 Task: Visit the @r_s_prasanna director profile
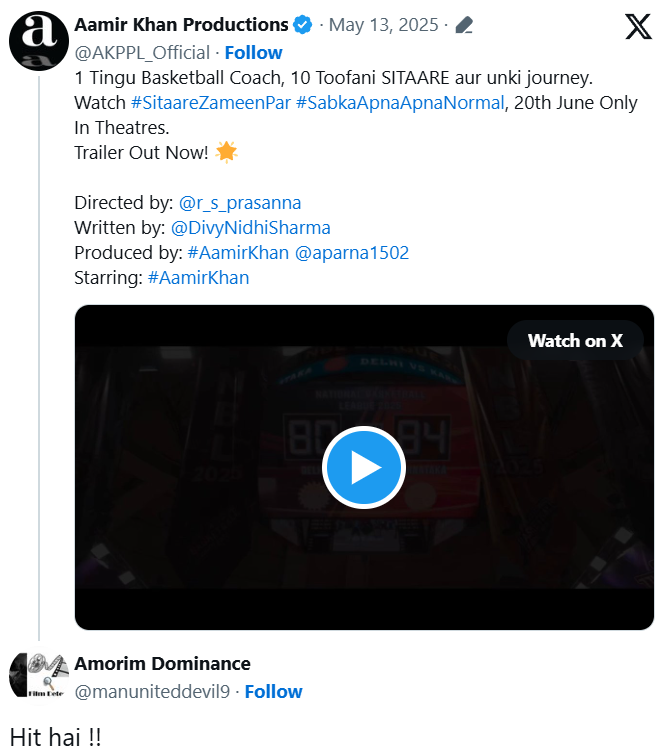240,203
